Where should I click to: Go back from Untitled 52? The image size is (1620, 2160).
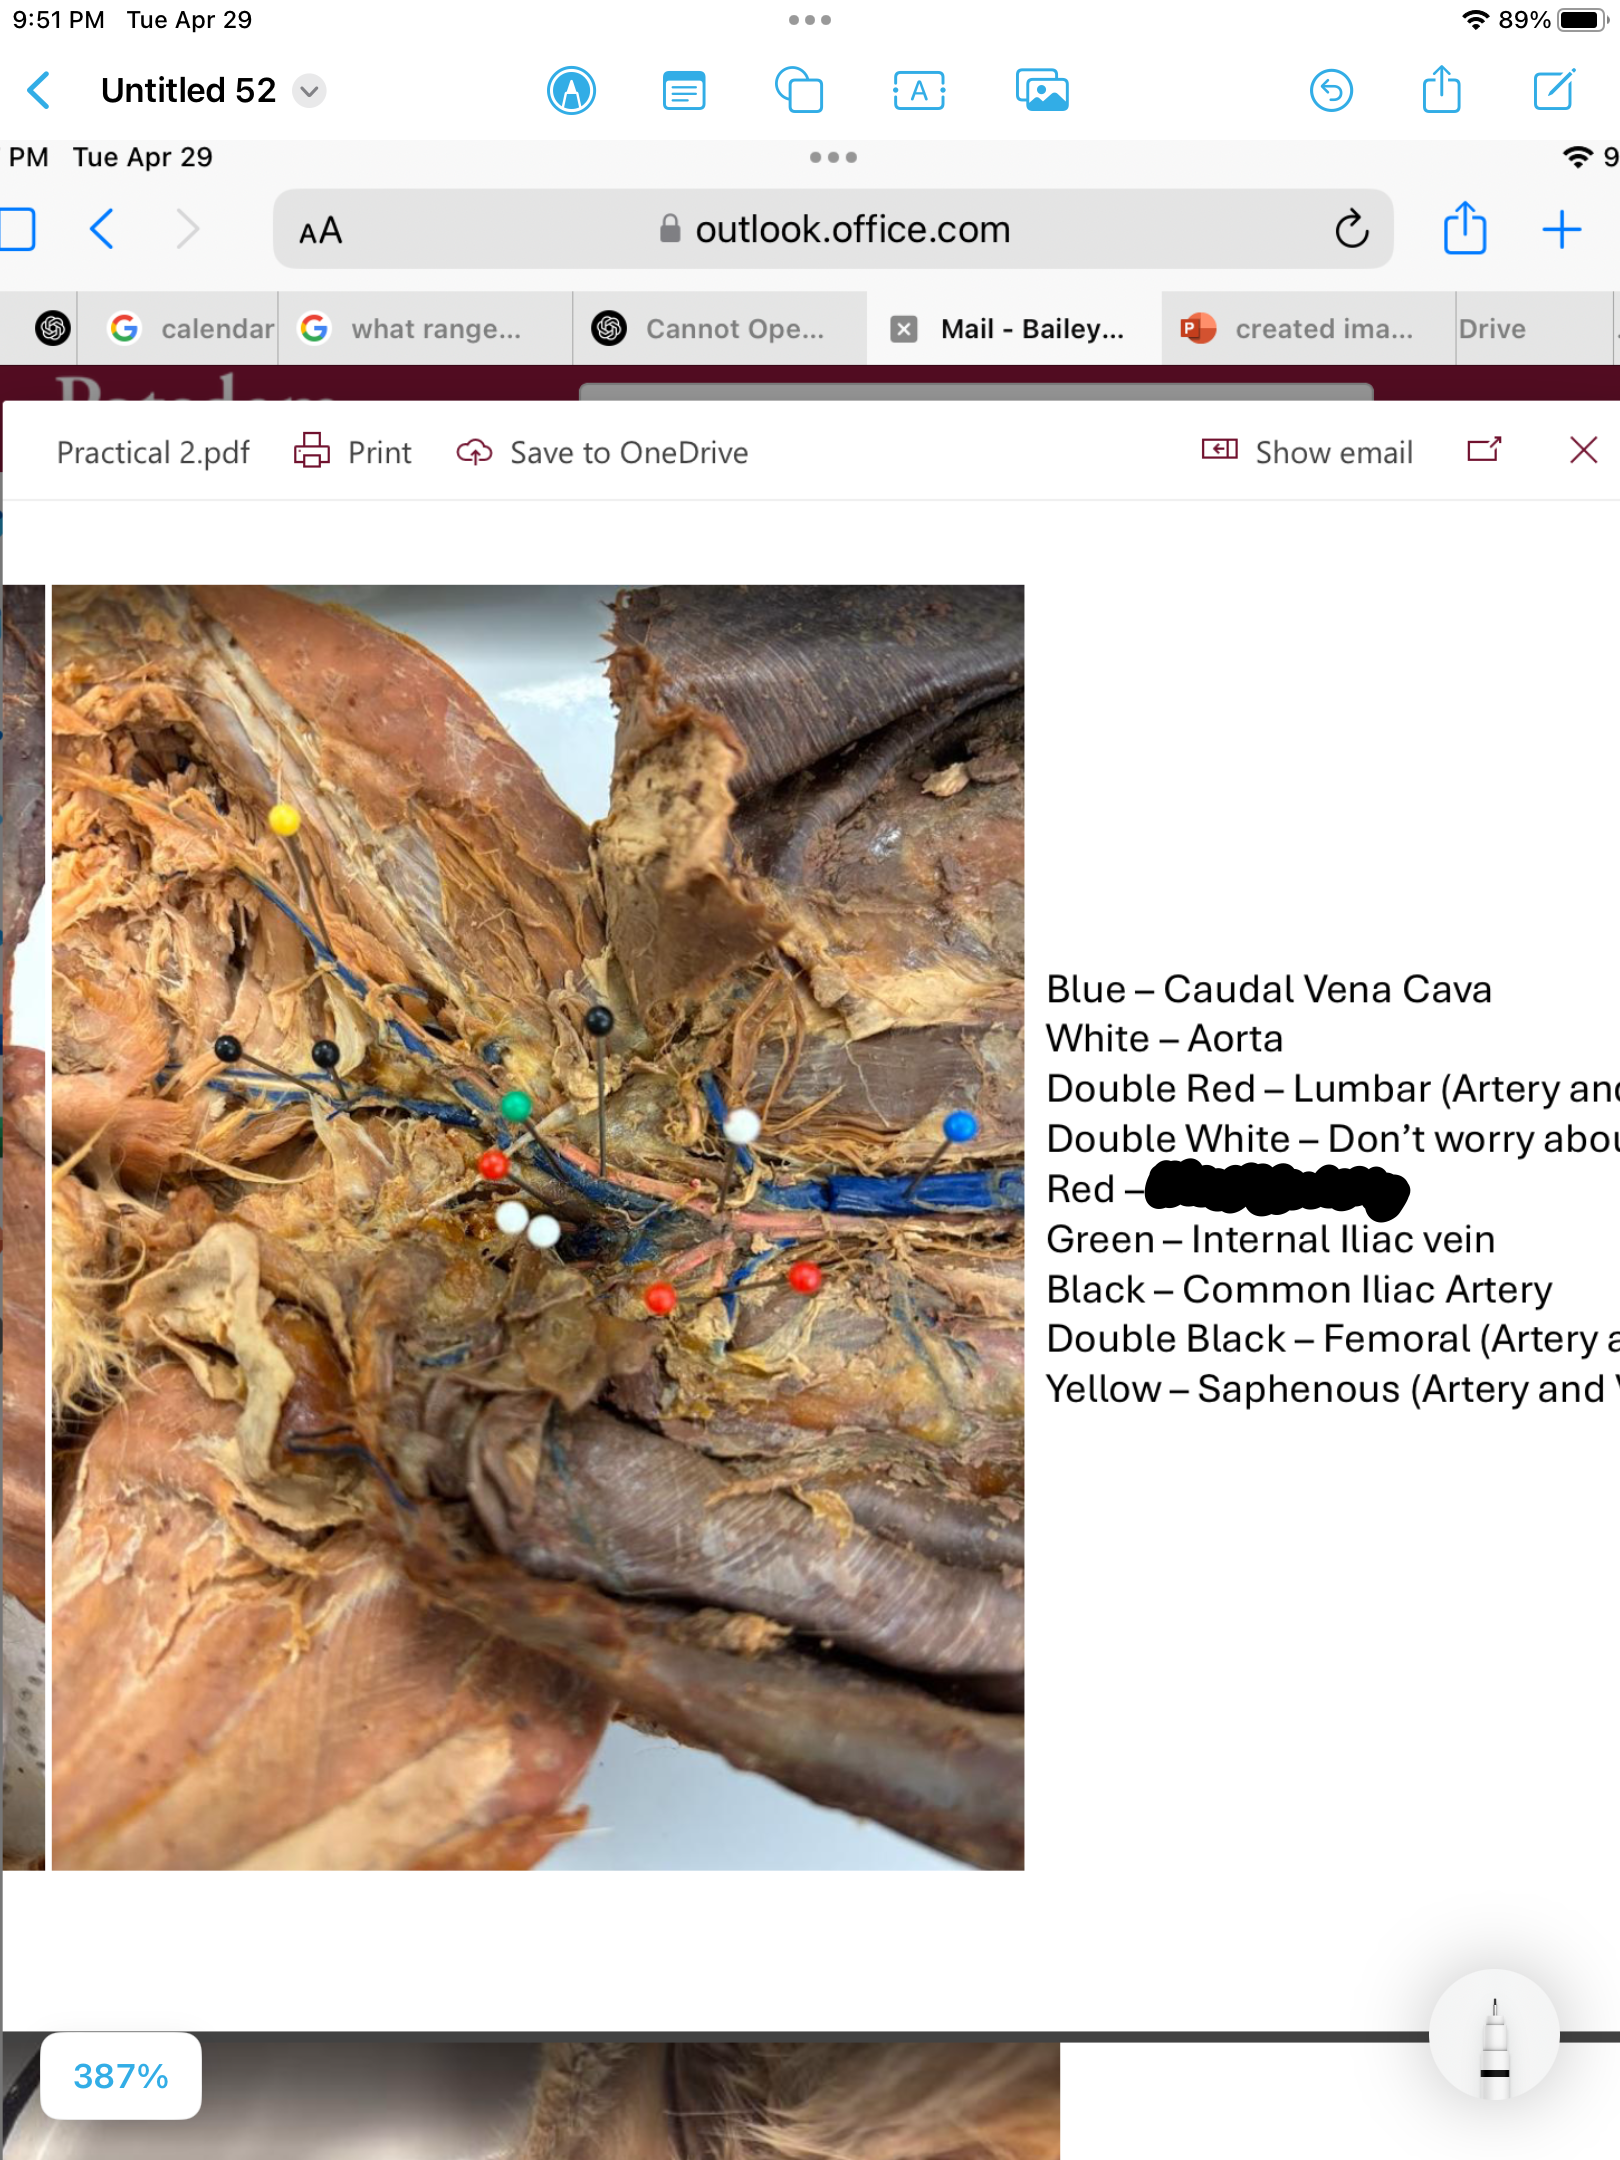tap(39, 91)
